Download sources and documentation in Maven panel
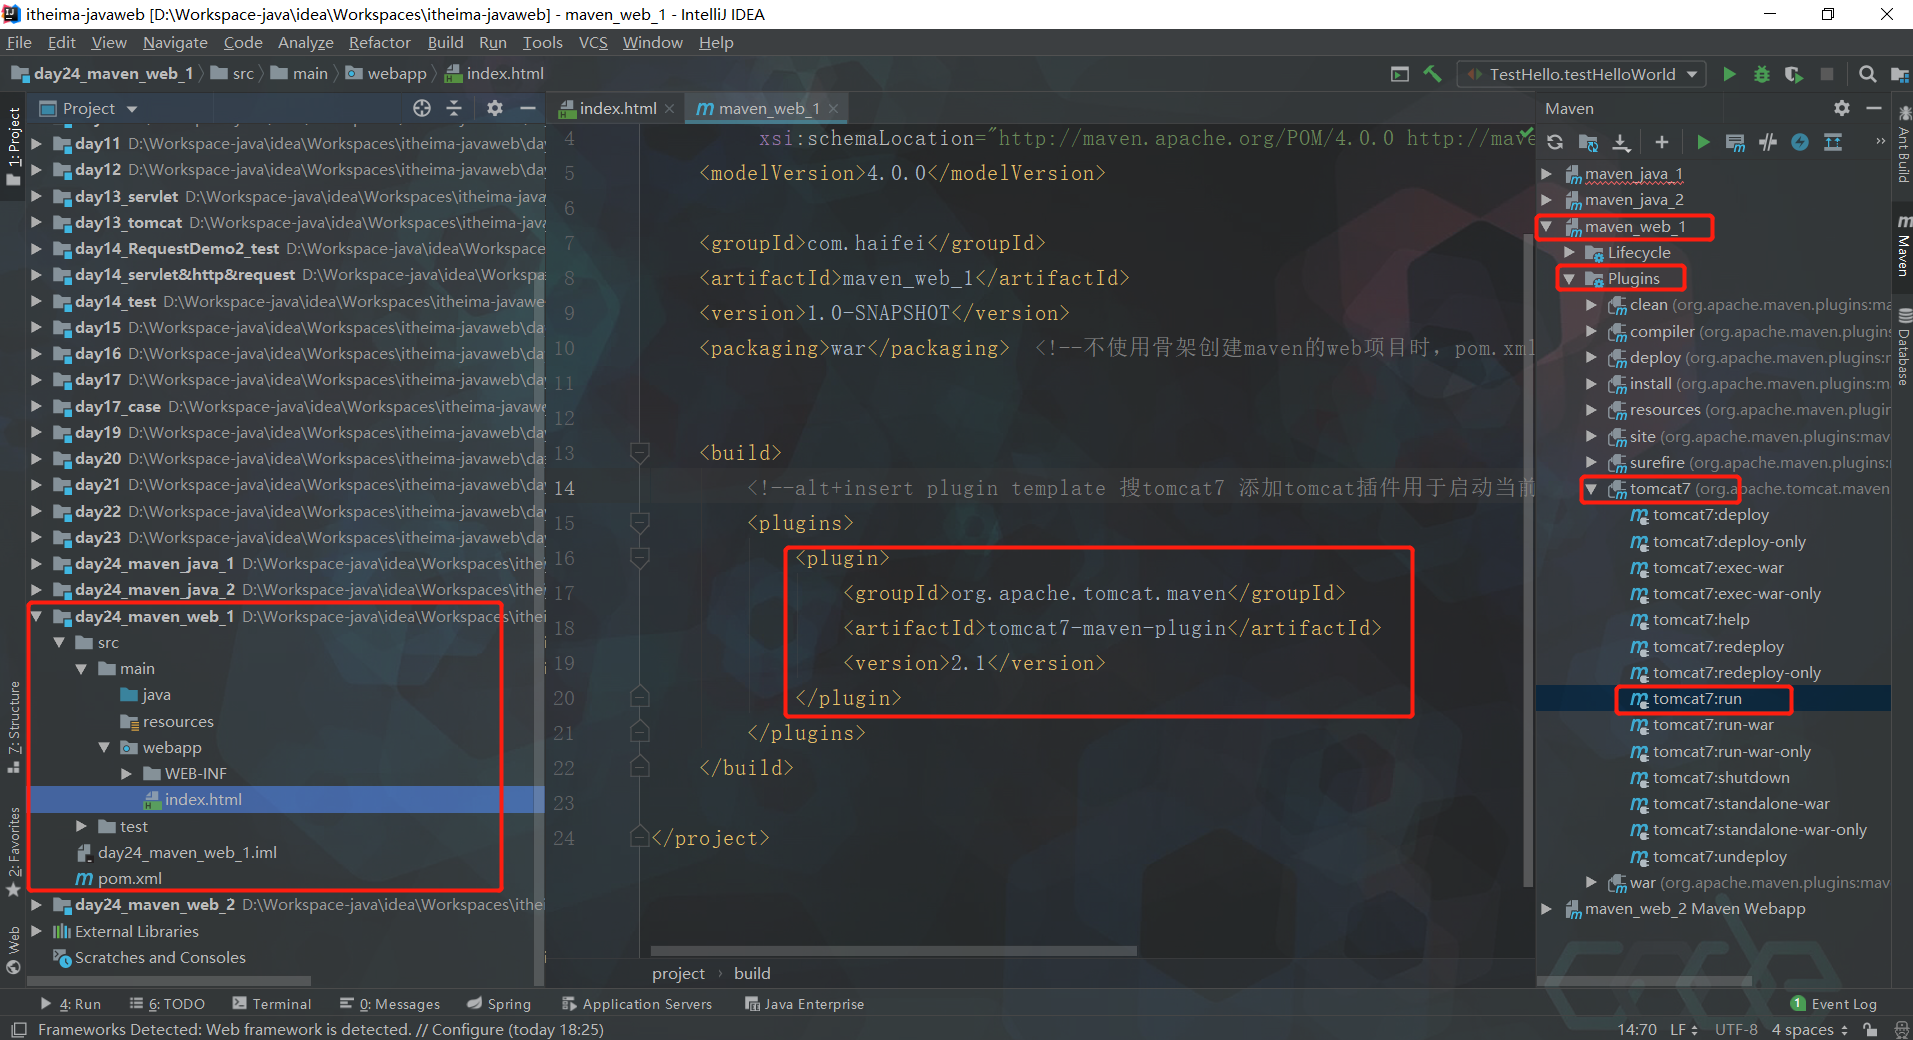Image resolution: width=1913 pixels, height=1040 pixels. click(x=1621, y=142)
